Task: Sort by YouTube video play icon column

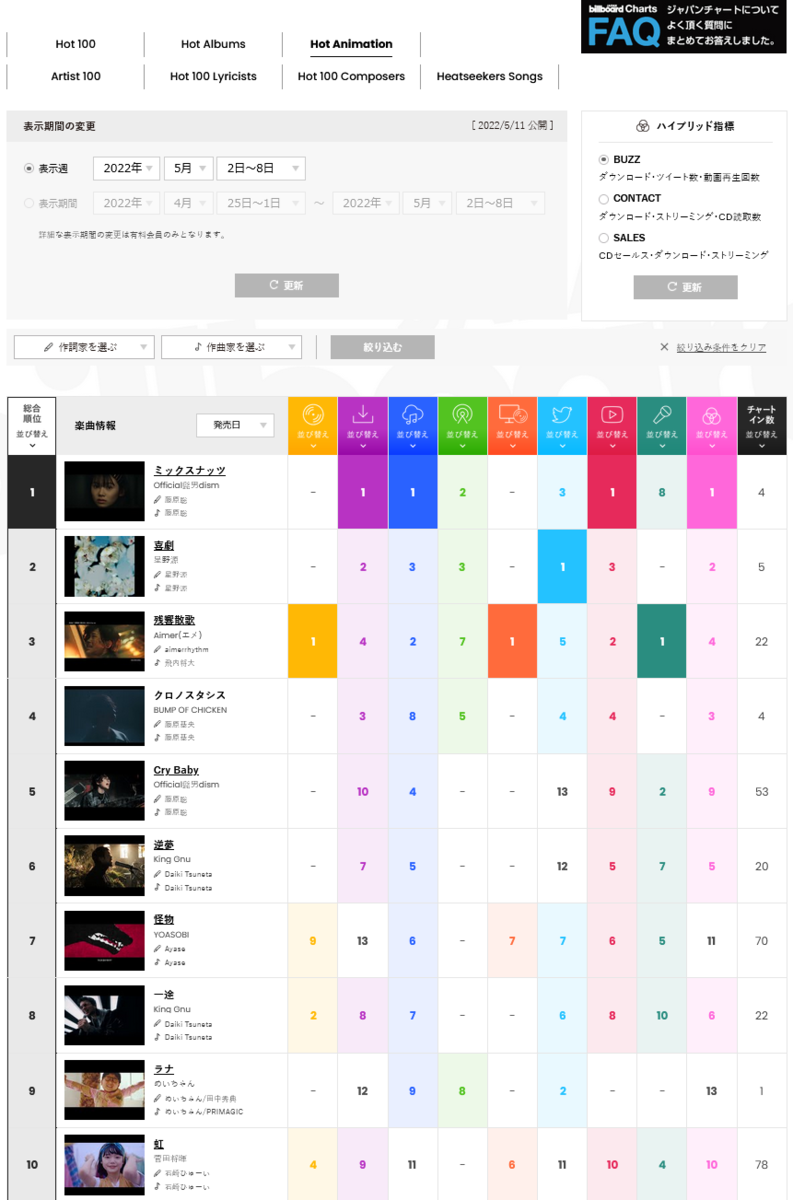Action: (x=612, y=426)
